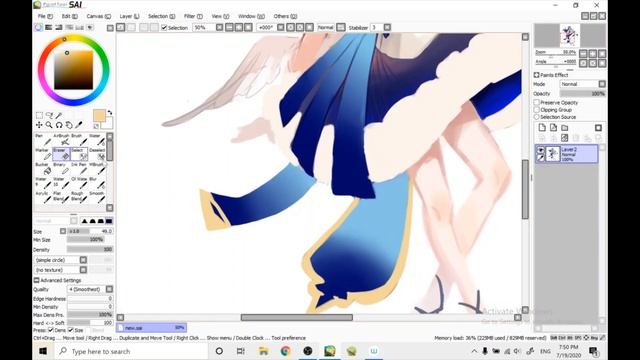Image resolution: width=640 pixels, height=360 pixels.
Task: Click the canvas horizontal scrollbar thumb
Action: tap(297, 318)
